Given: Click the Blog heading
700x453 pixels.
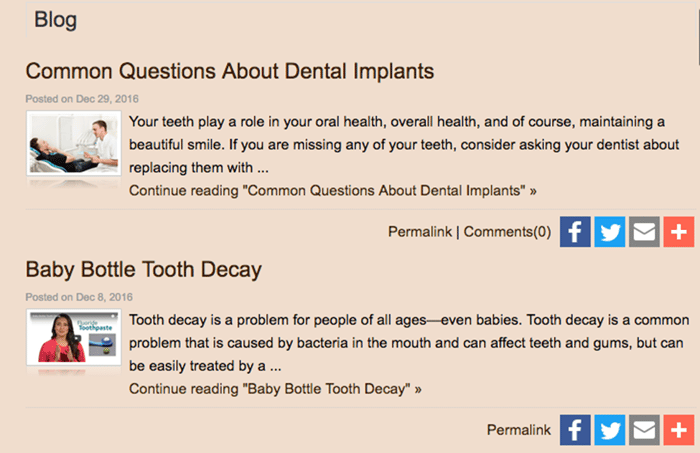Looking at the screenshot, I should click(55, 20).
